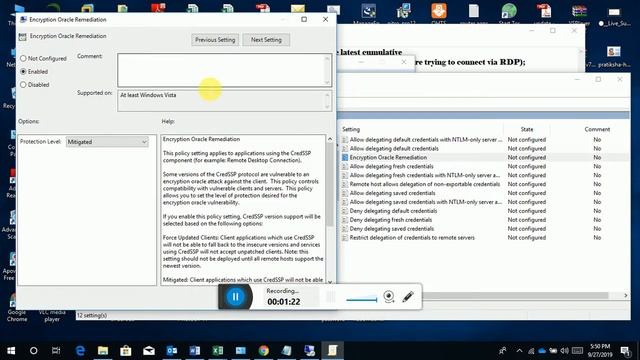The height and width of the screenshot is (360, 640).
Task: Sort by the Comment column header
Action: (597, 129)
